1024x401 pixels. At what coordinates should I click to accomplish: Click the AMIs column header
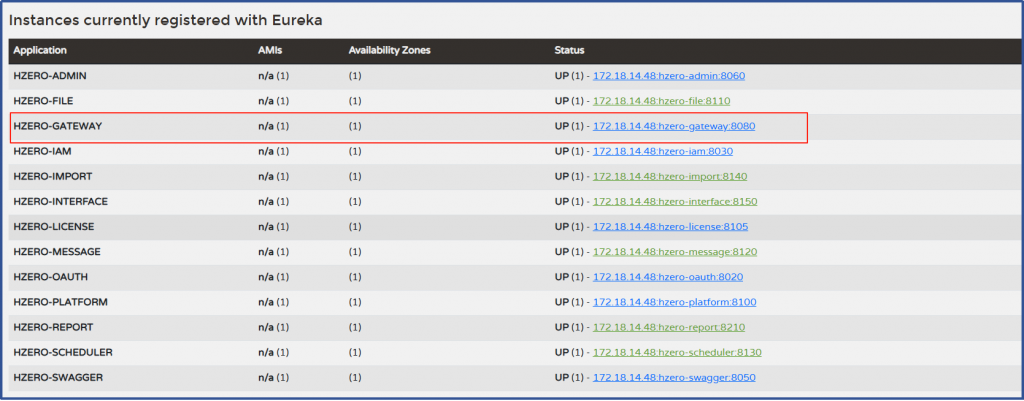point(269,50)
